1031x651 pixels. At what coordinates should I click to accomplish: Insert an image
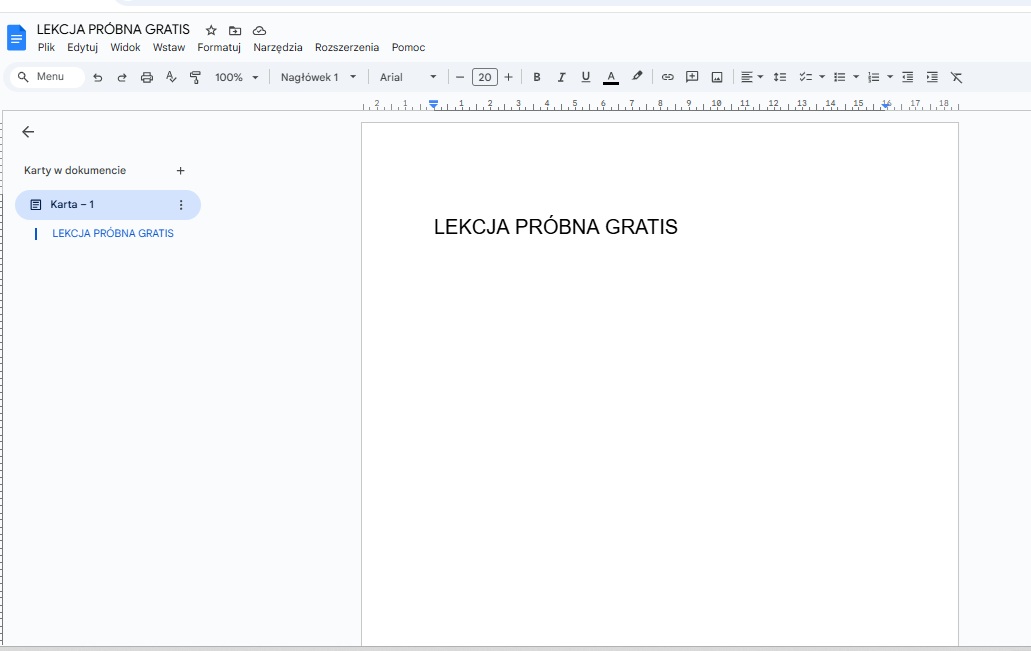click(x=717, y=77)
